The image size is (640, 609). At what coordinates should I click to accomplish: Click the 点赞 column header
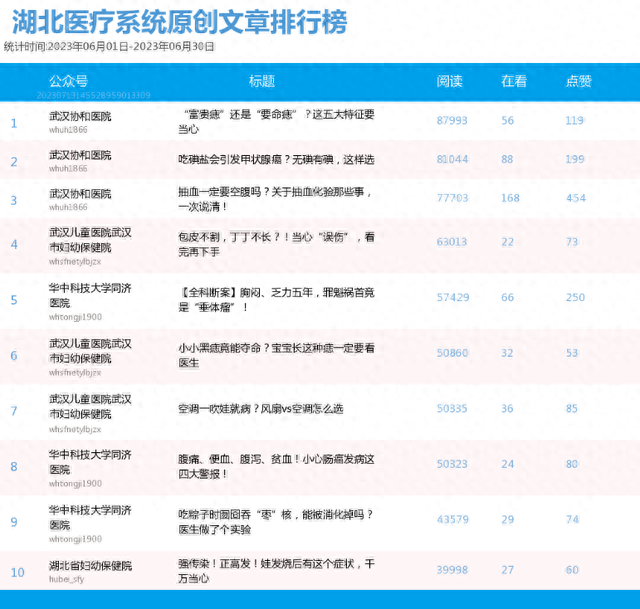(x=578, y=81)
